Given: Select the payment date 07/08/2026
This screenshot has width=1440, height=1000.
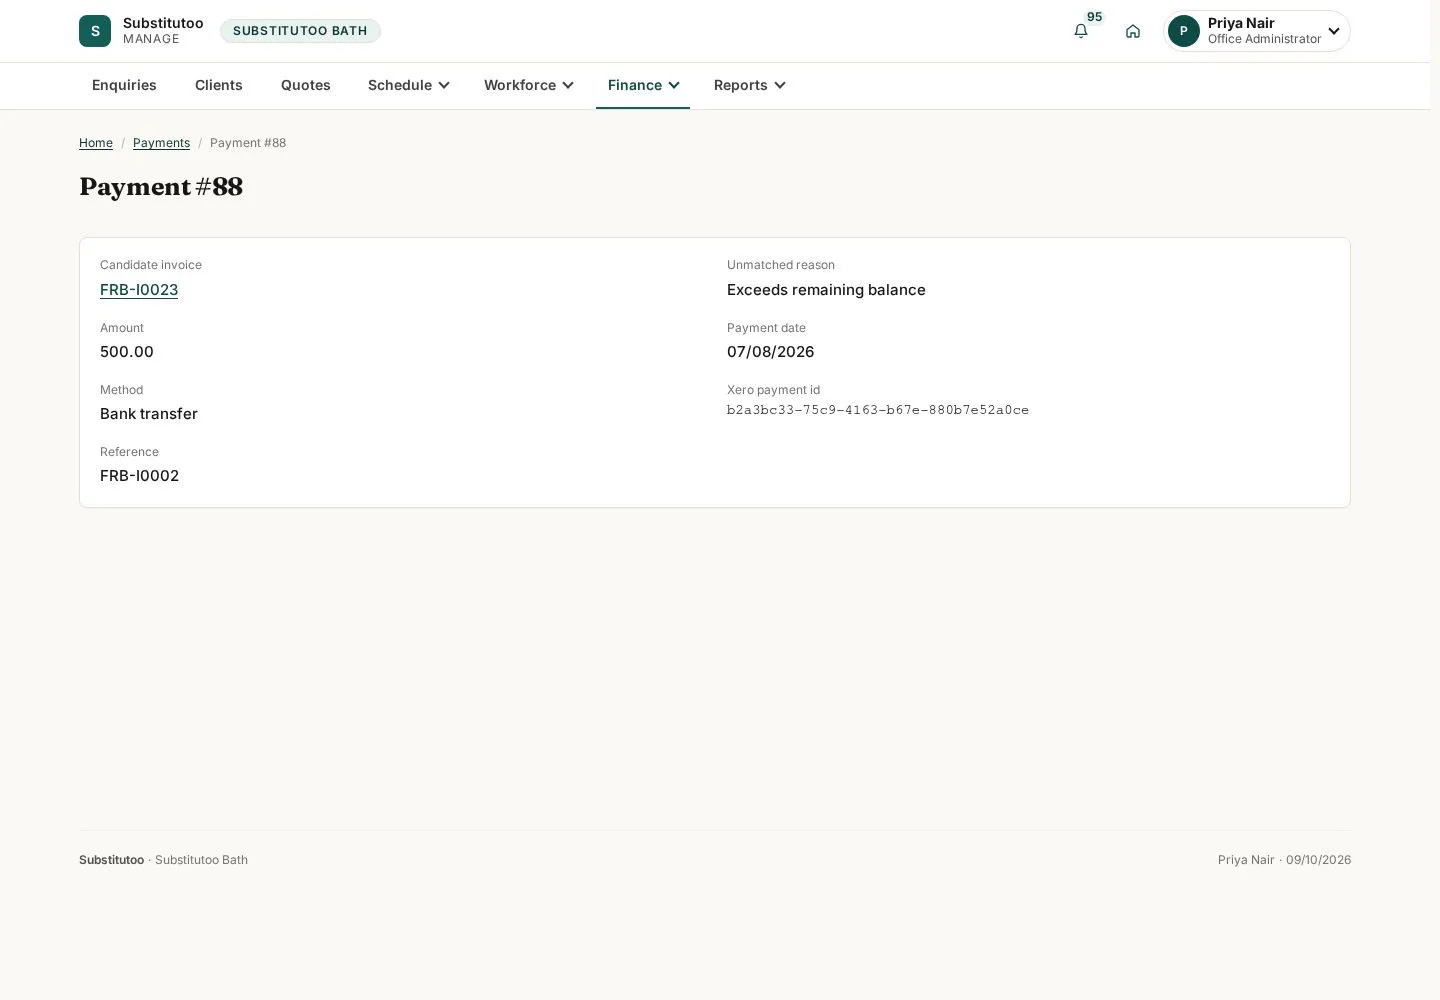Looking at the screenshot, I should tap(770, 352).
